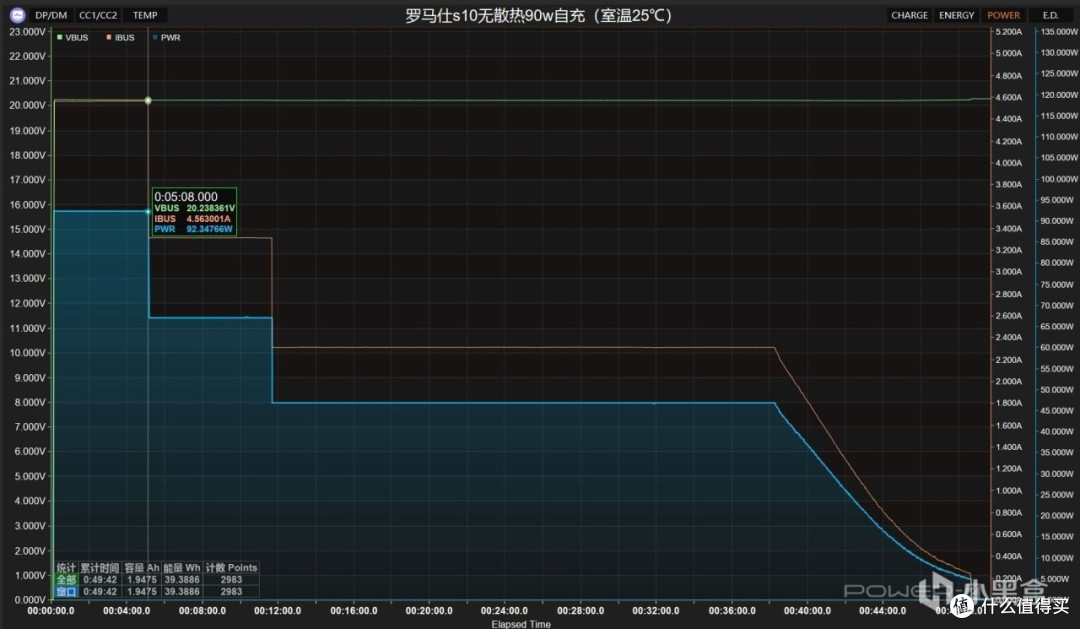Viewport: 1080px width, 629px height.
Task: Open the DP/DM tab
Action: tap(51, 15)
